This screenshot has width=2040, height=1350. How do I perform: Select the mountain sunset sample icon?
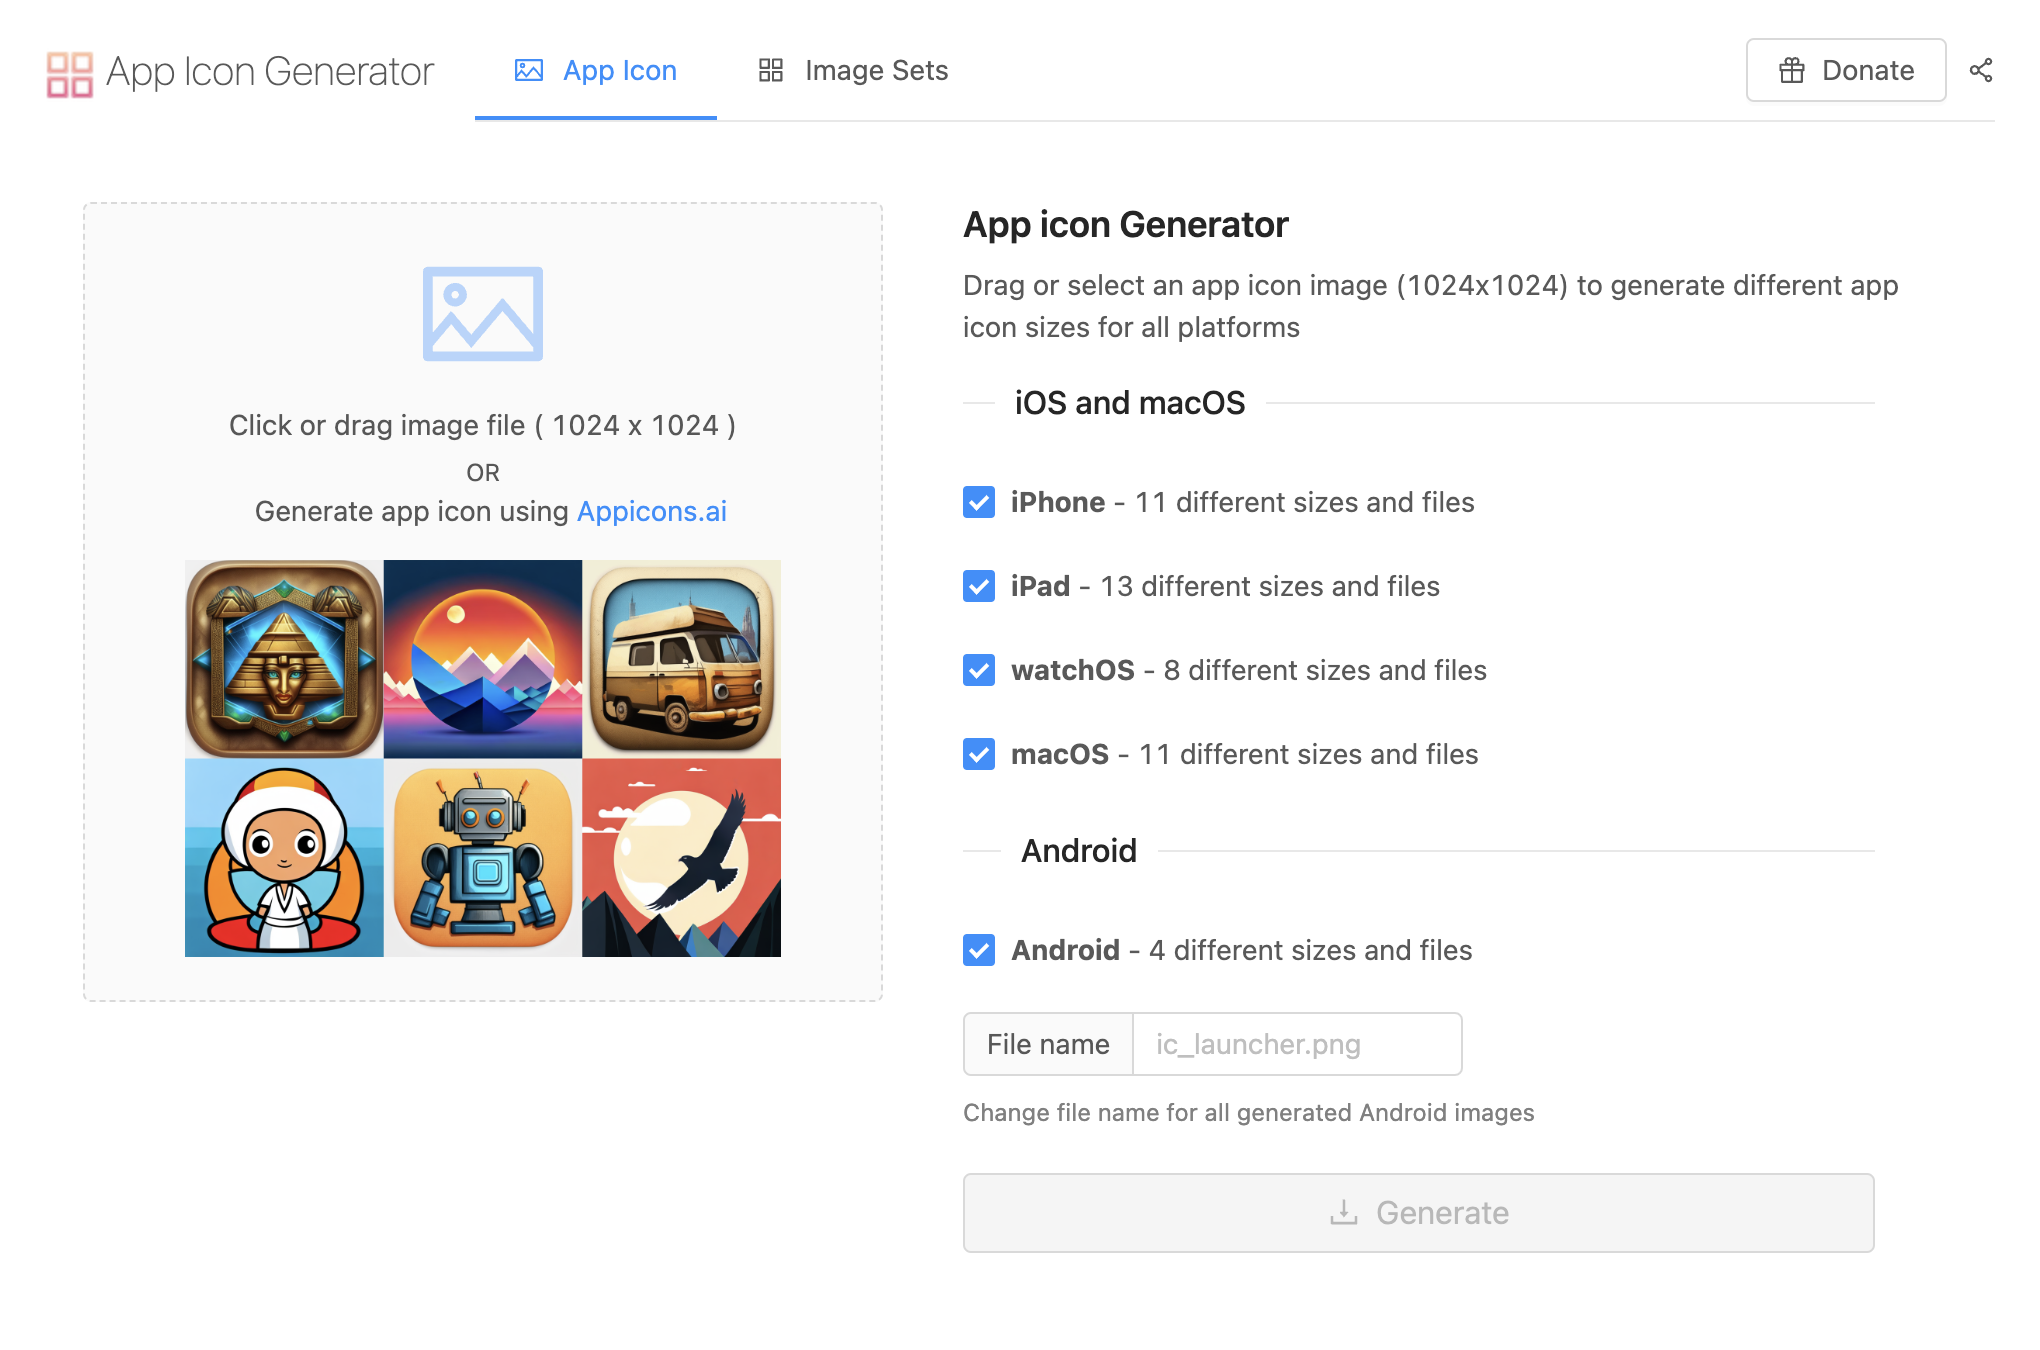[482, 658]
